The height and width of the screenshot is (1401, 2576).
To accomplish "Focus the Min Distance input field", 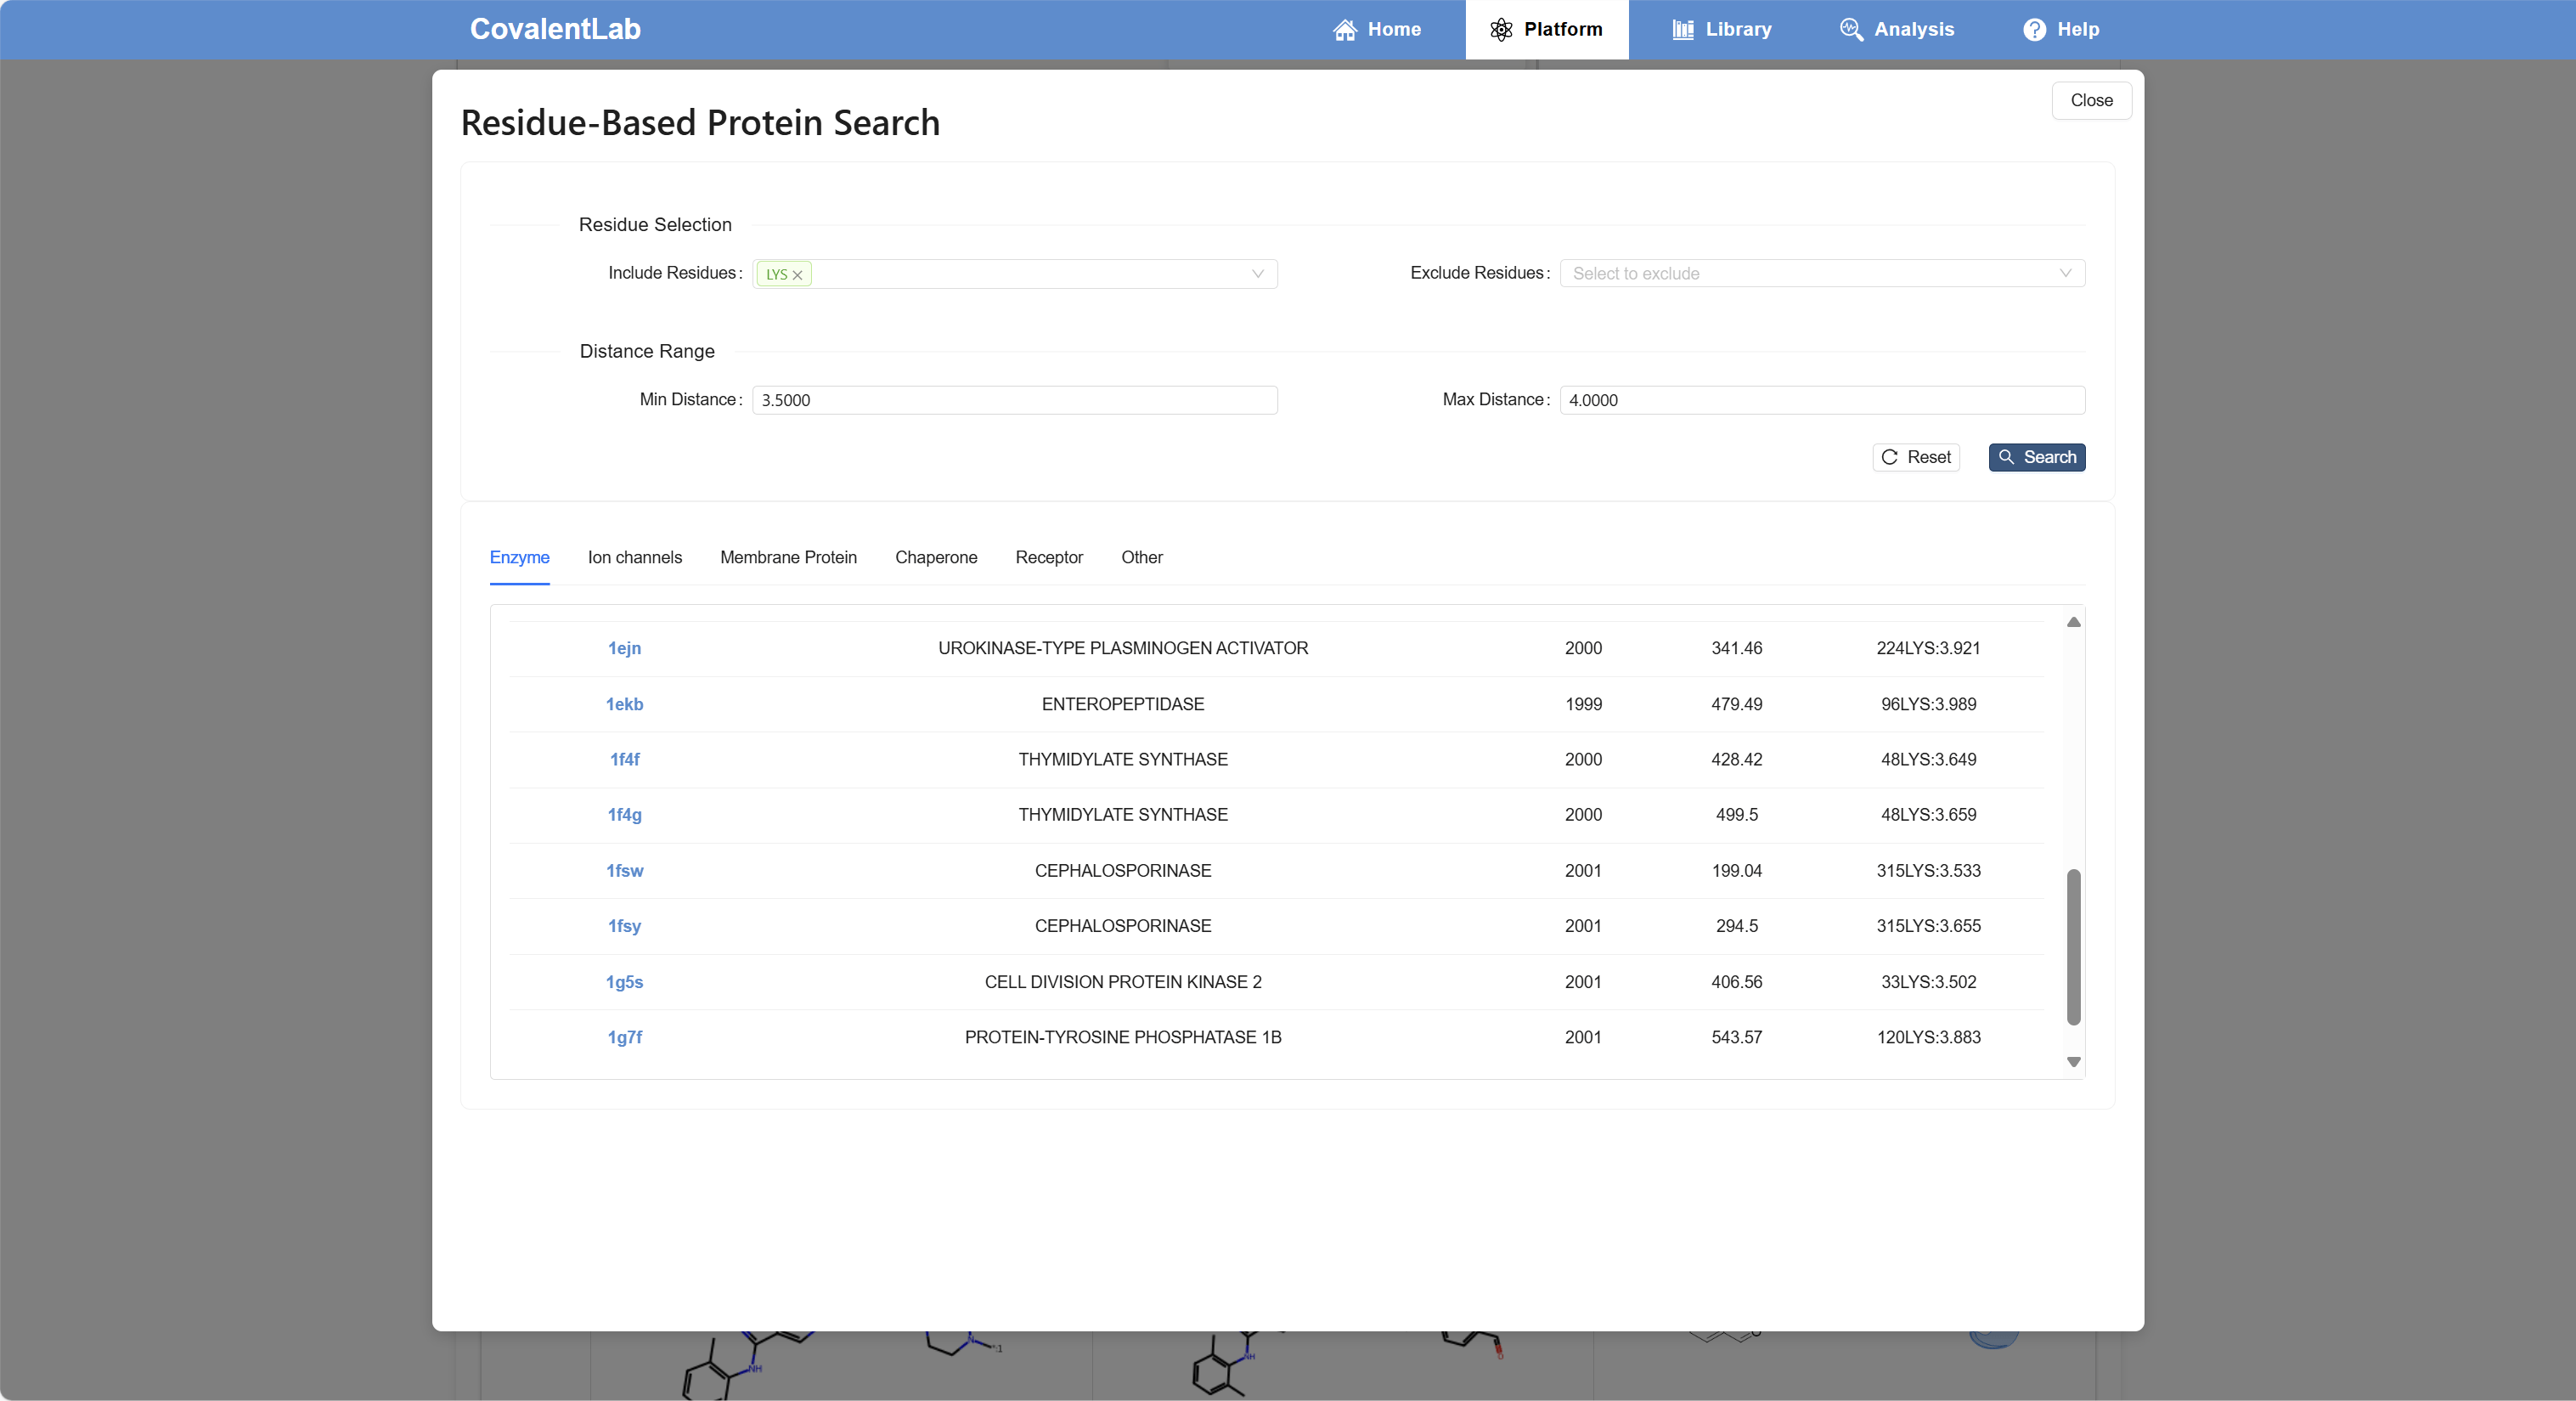I will click(x=1014, y=400).
